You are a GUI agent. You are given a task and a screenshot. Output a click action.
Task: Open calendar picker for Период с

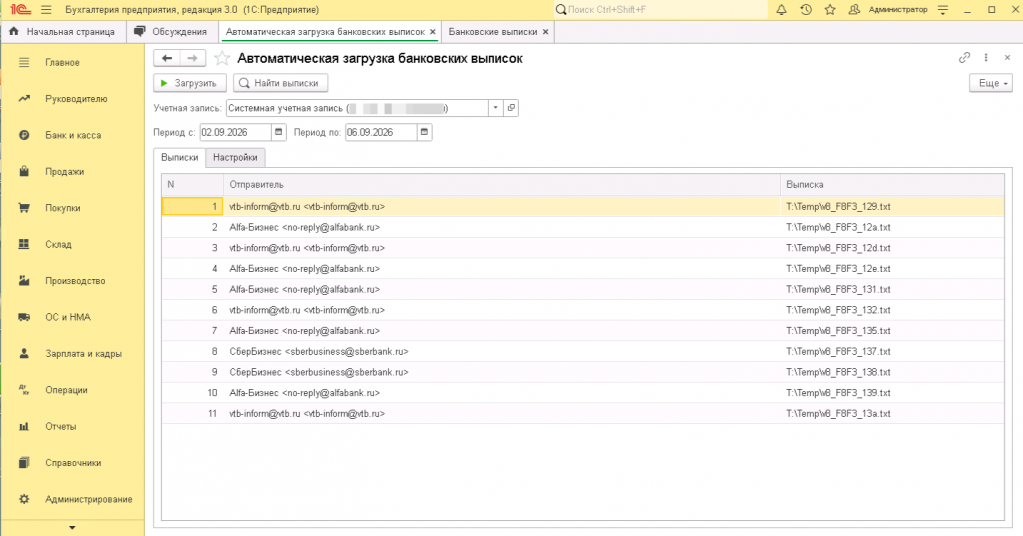(x=279, y=132)
